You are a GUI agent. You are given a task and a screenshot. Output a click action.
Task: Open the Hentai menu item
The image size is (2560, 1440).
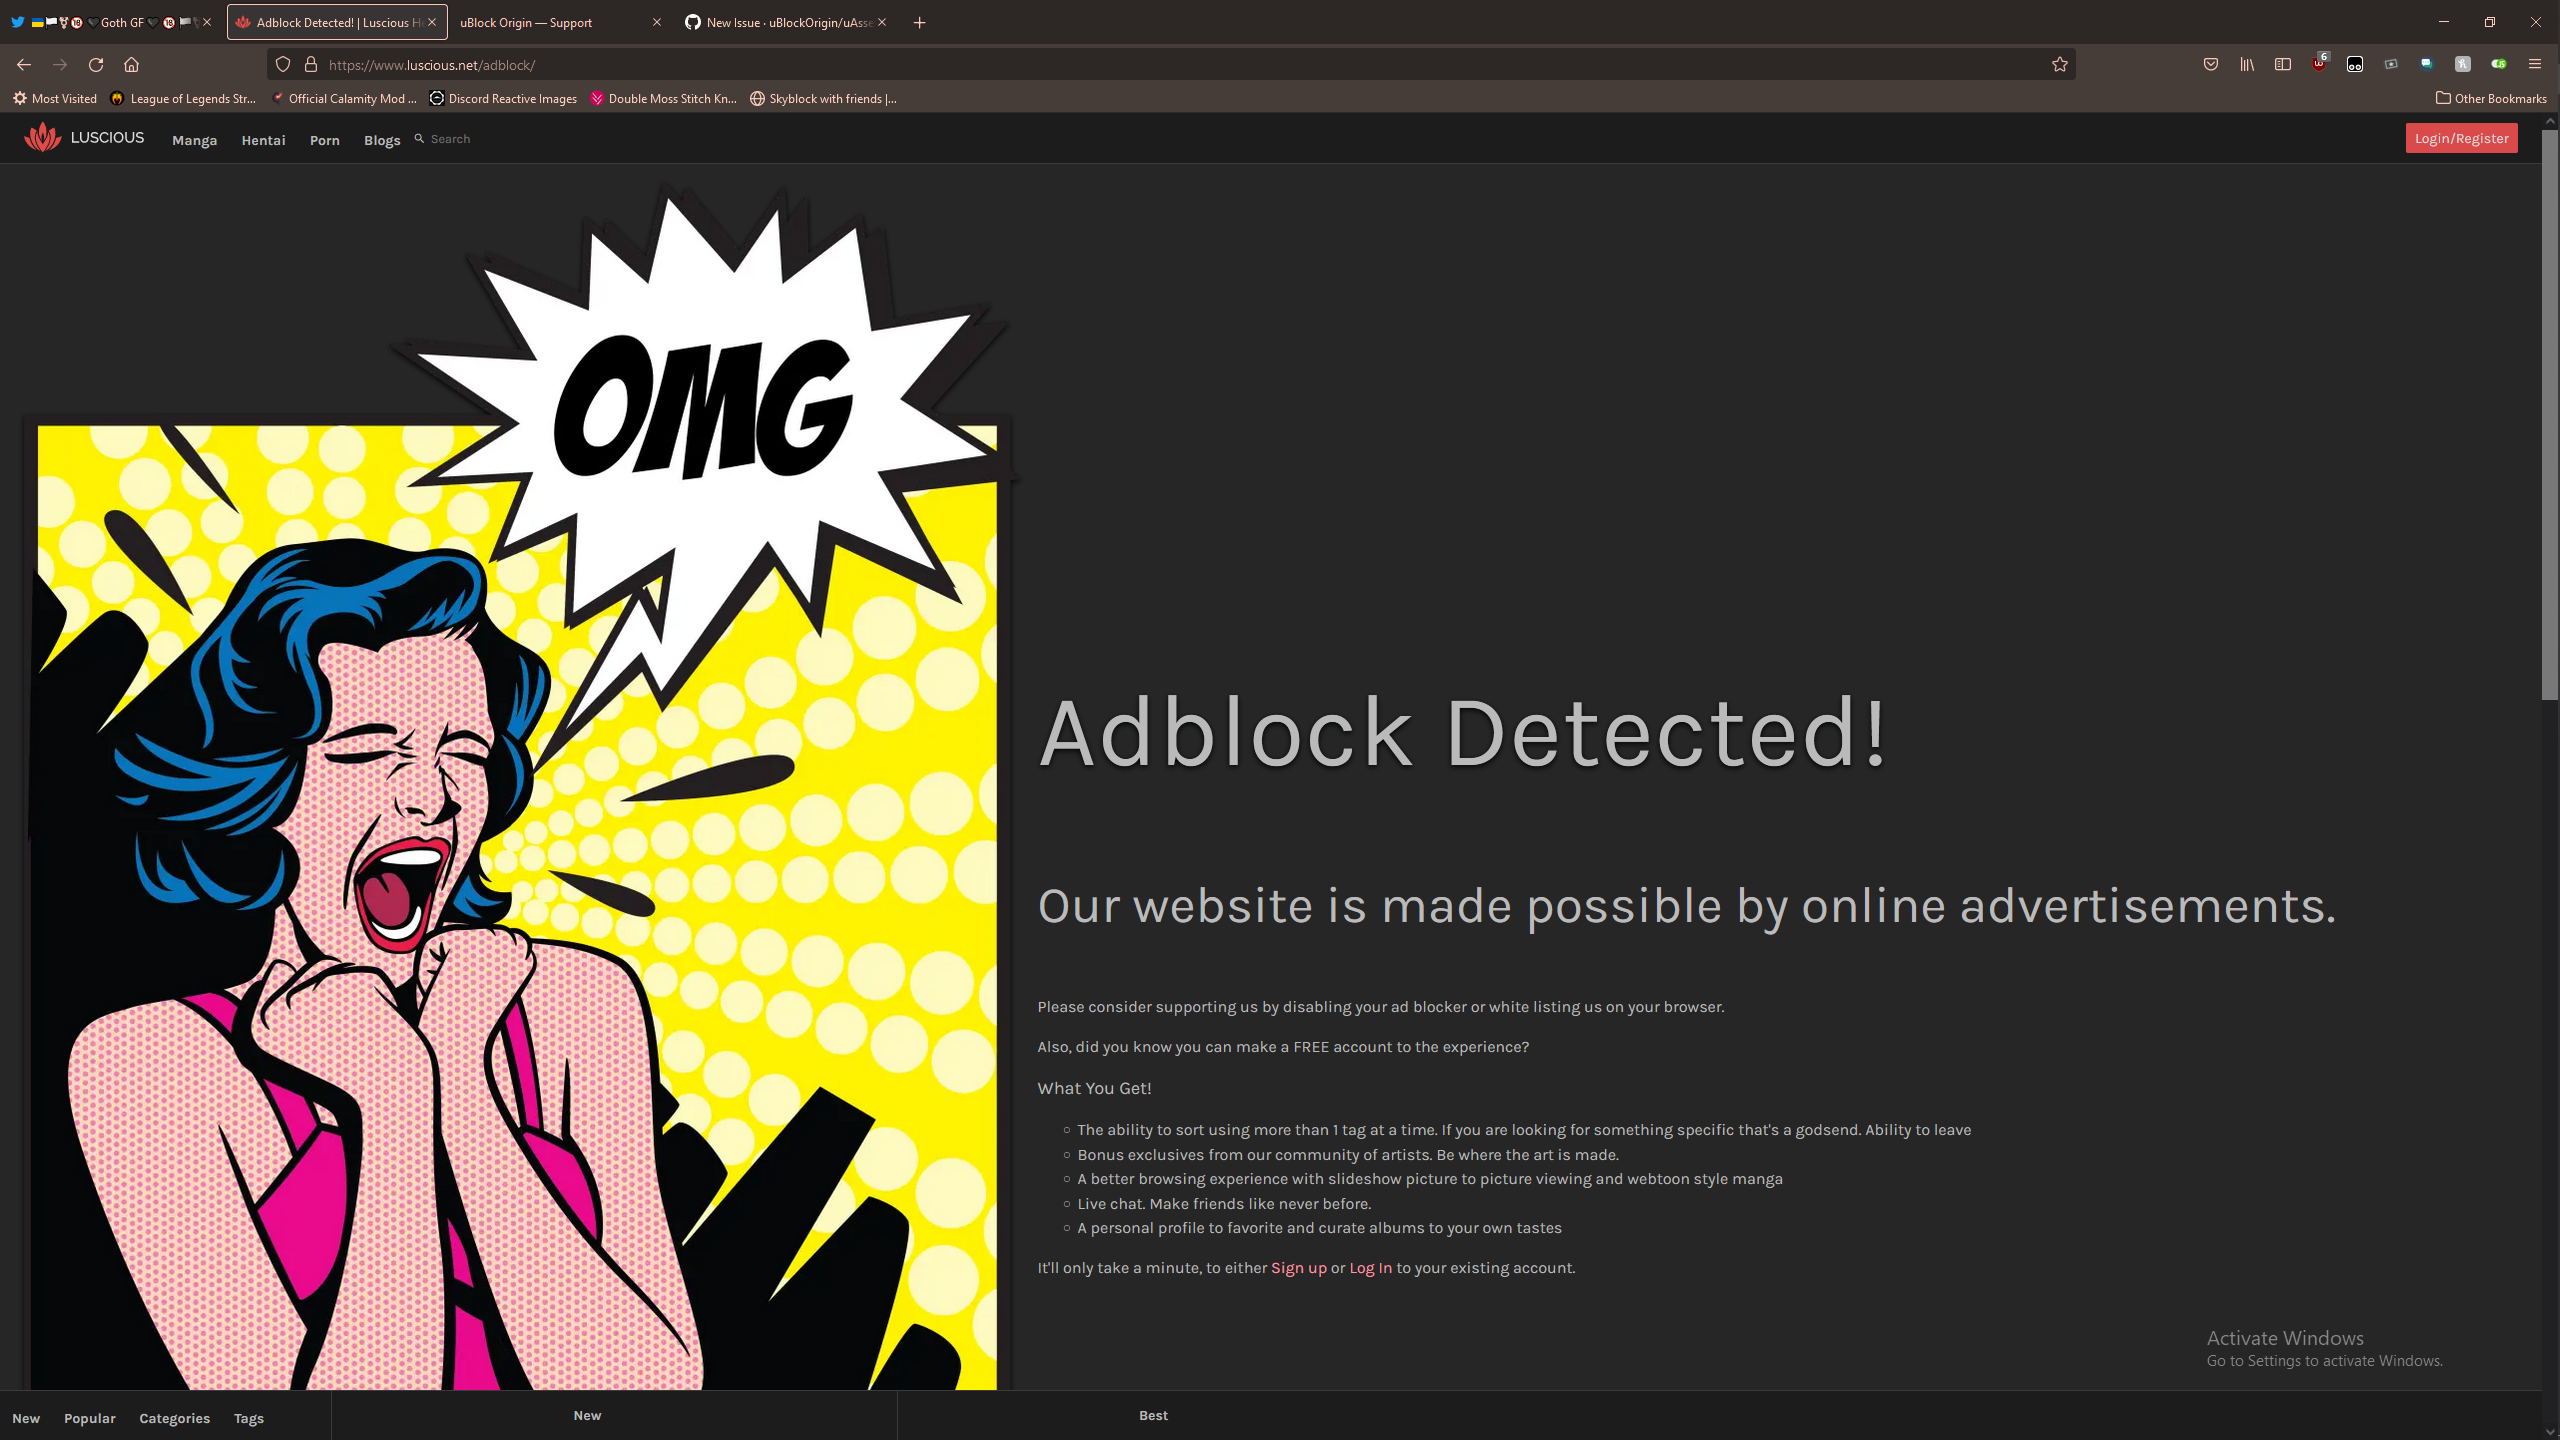263,140
